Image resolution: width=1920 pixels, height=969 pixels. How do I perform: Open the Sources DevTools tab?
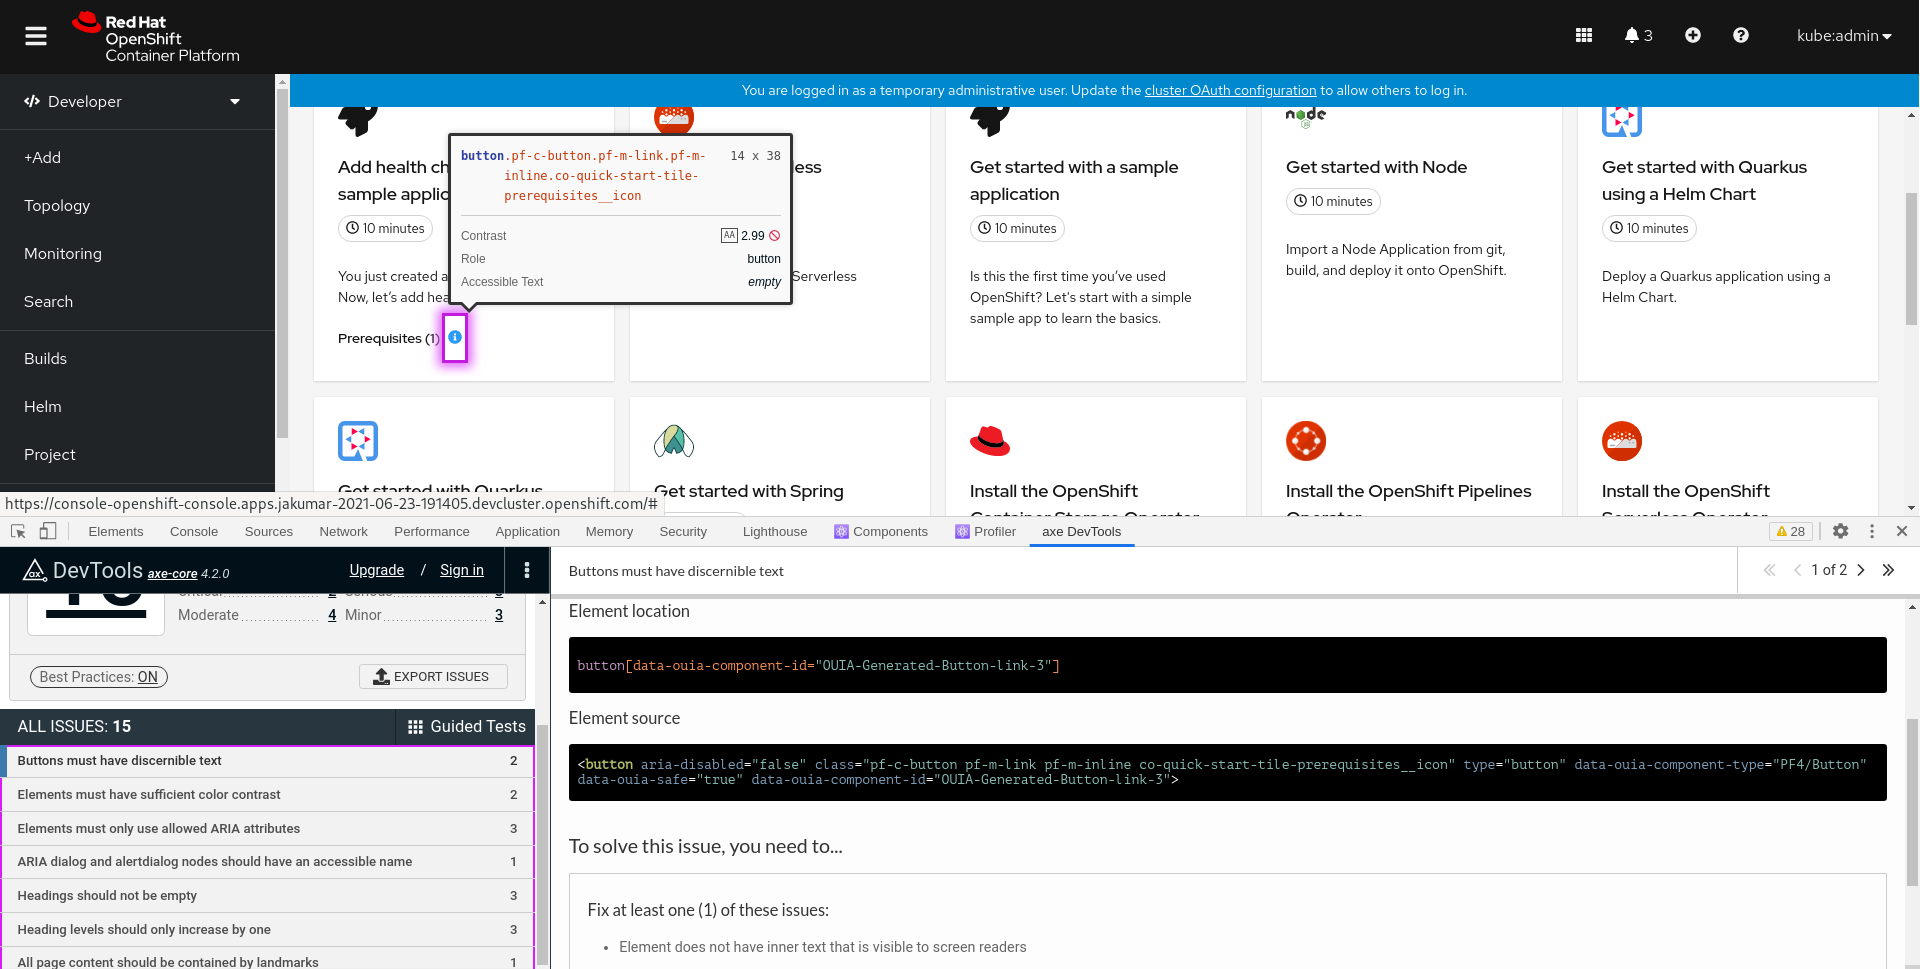click(269, 531)
